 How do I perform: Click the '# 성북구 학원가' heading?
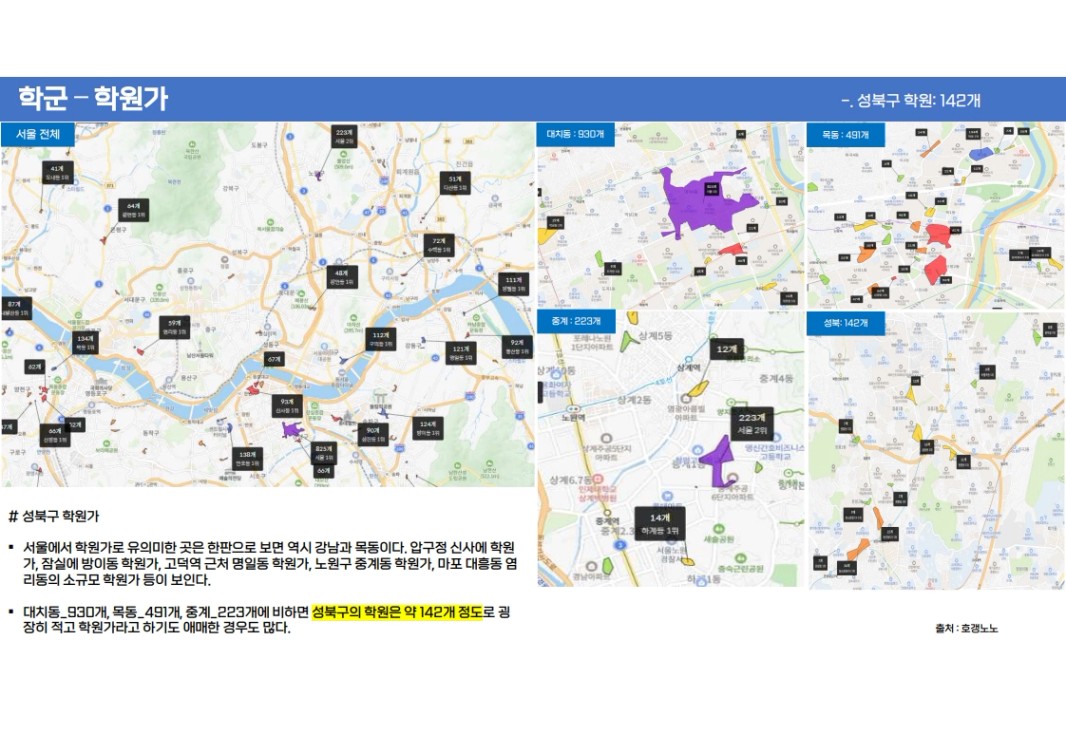(x=54, y=516)
